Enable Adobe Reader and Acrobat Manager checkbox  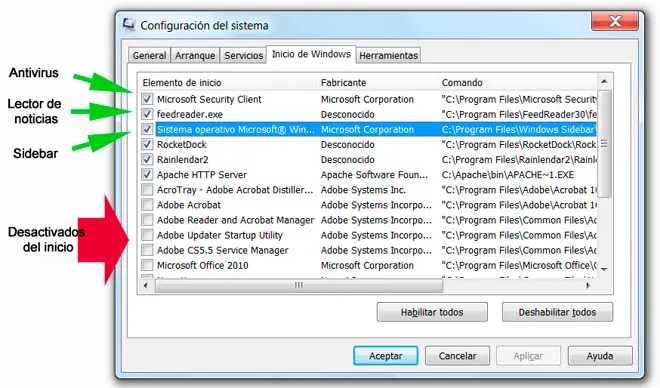point(147,220)
